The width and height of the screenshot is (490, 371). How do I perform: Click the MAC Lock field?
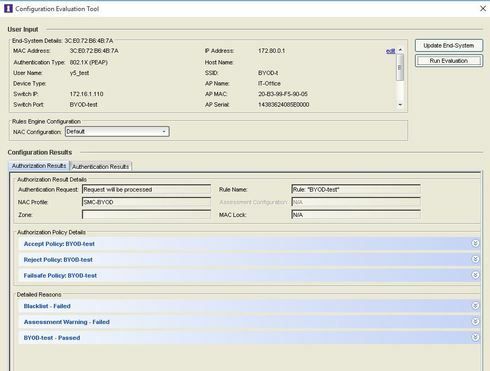pyautogui.click(x=356, y=215)
